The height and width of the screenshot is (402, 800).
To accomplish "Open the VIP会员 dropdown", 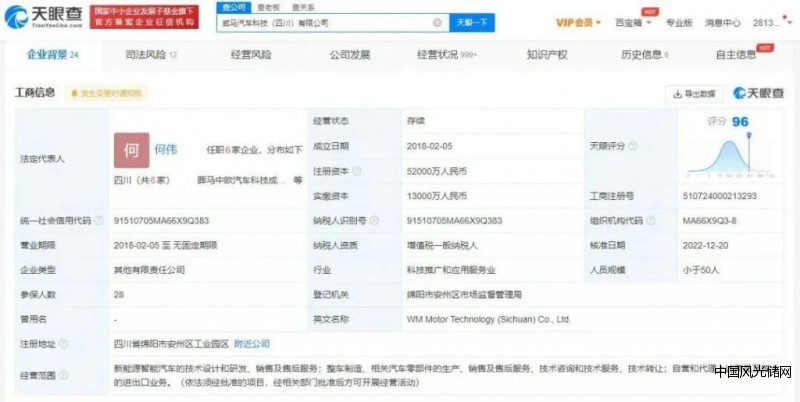I will pyautogui.click(x=578, y=22).
